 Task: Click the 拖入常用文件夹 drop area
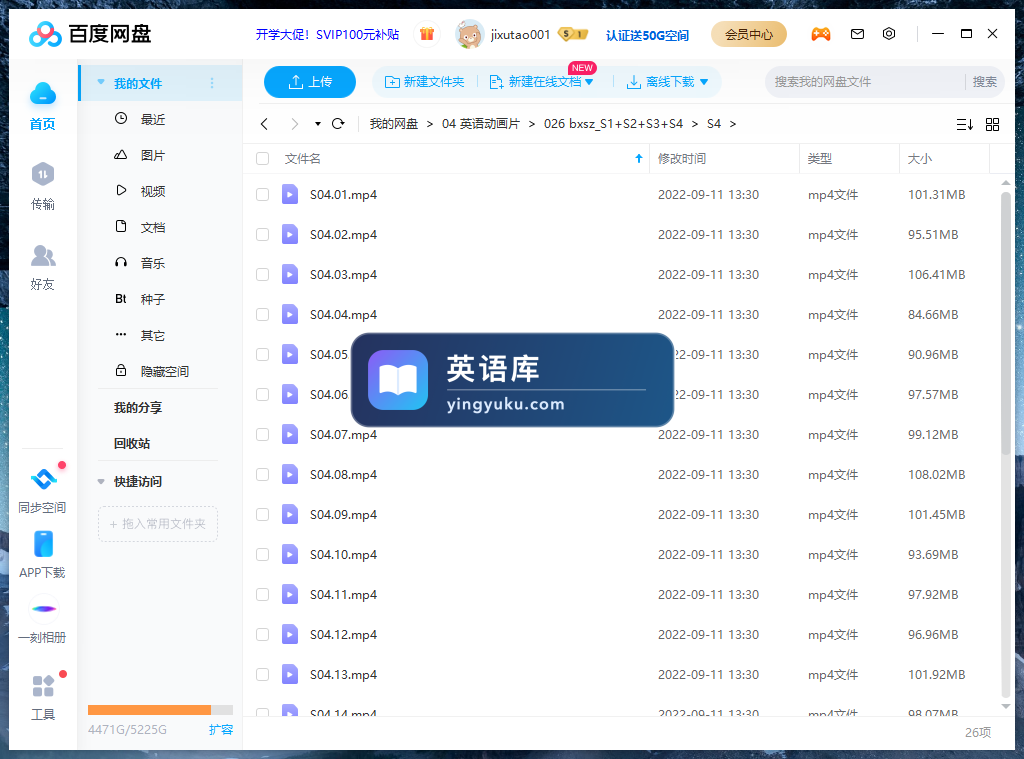point(158,524)
